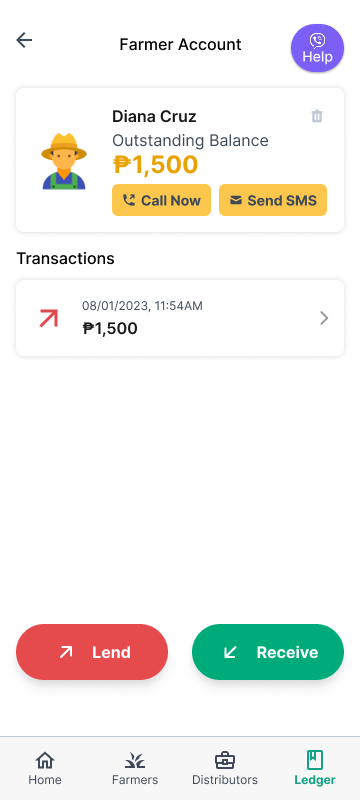Open the purple Help bubble

[x=317, y=48]
